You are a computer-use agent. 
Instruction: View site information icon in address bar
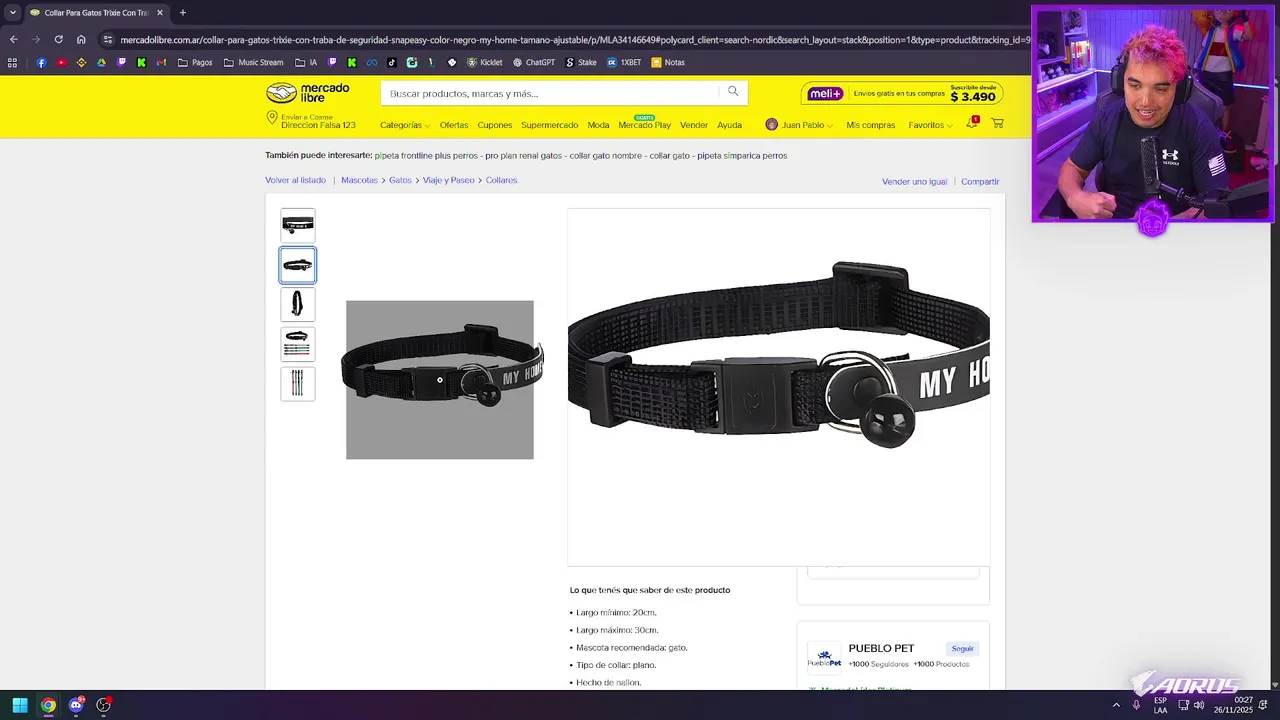(107, 40)
